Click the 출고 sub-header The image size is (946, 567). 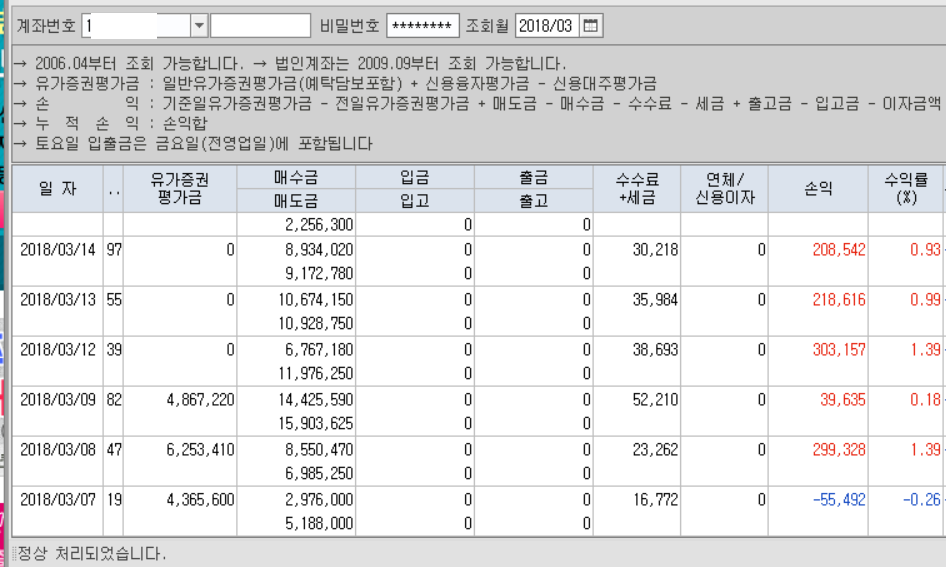click(x=534, y=201)
